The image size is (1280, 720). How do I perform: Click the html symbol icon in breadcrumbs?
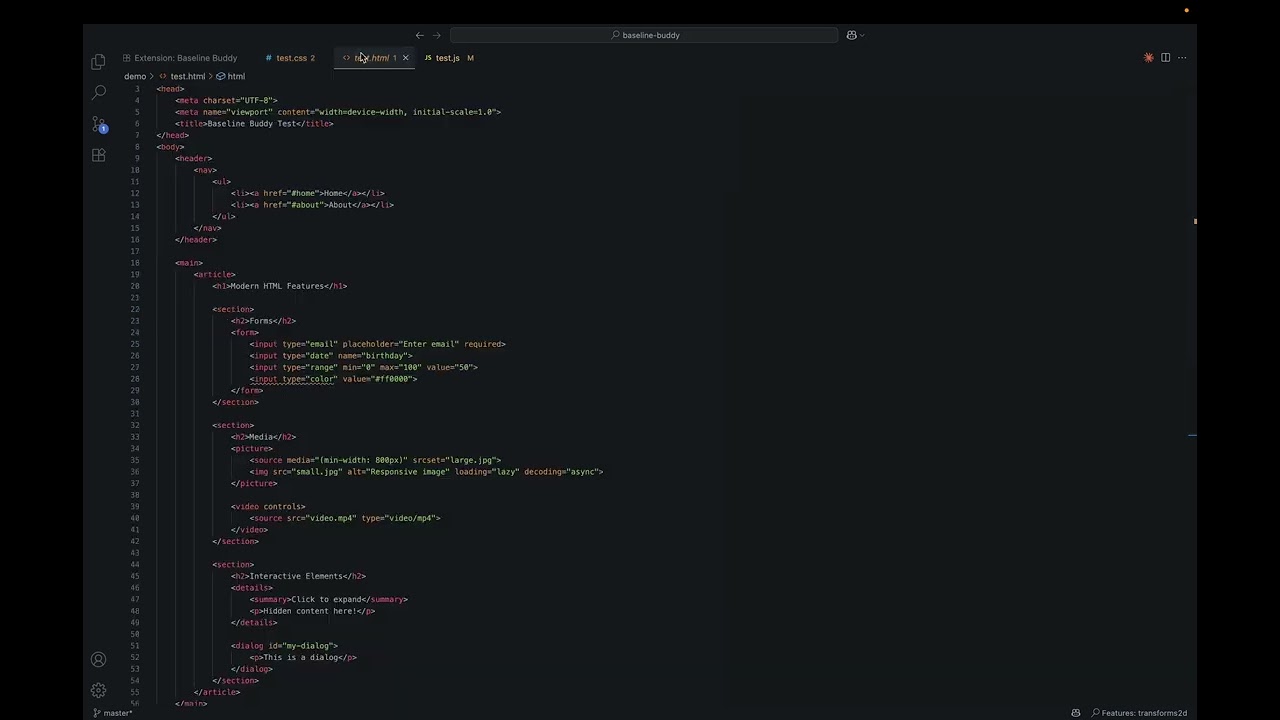[221, 76]
